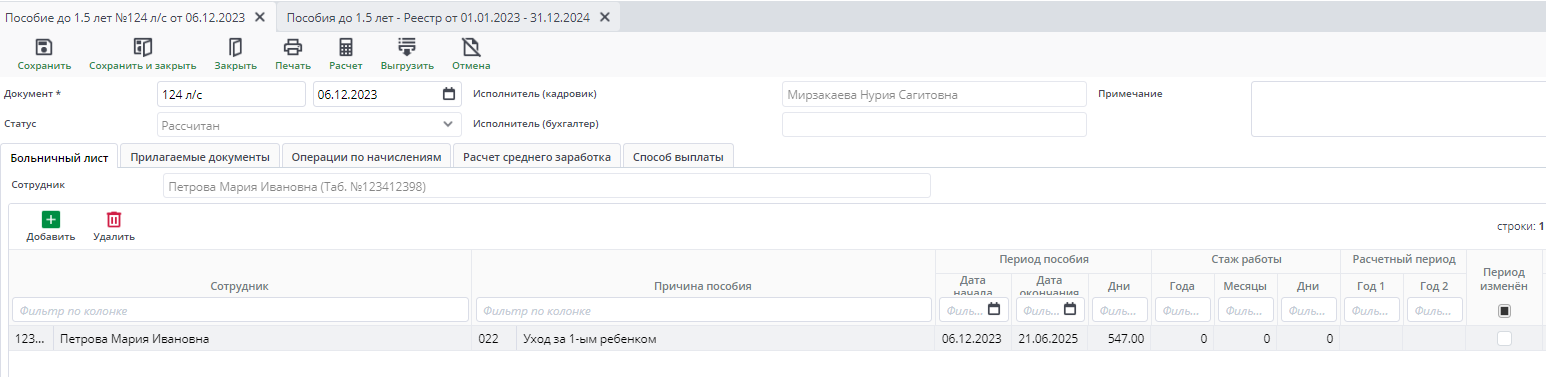
Task: Add a row with green Добавить icon
Action: click(x=50, y=219)
